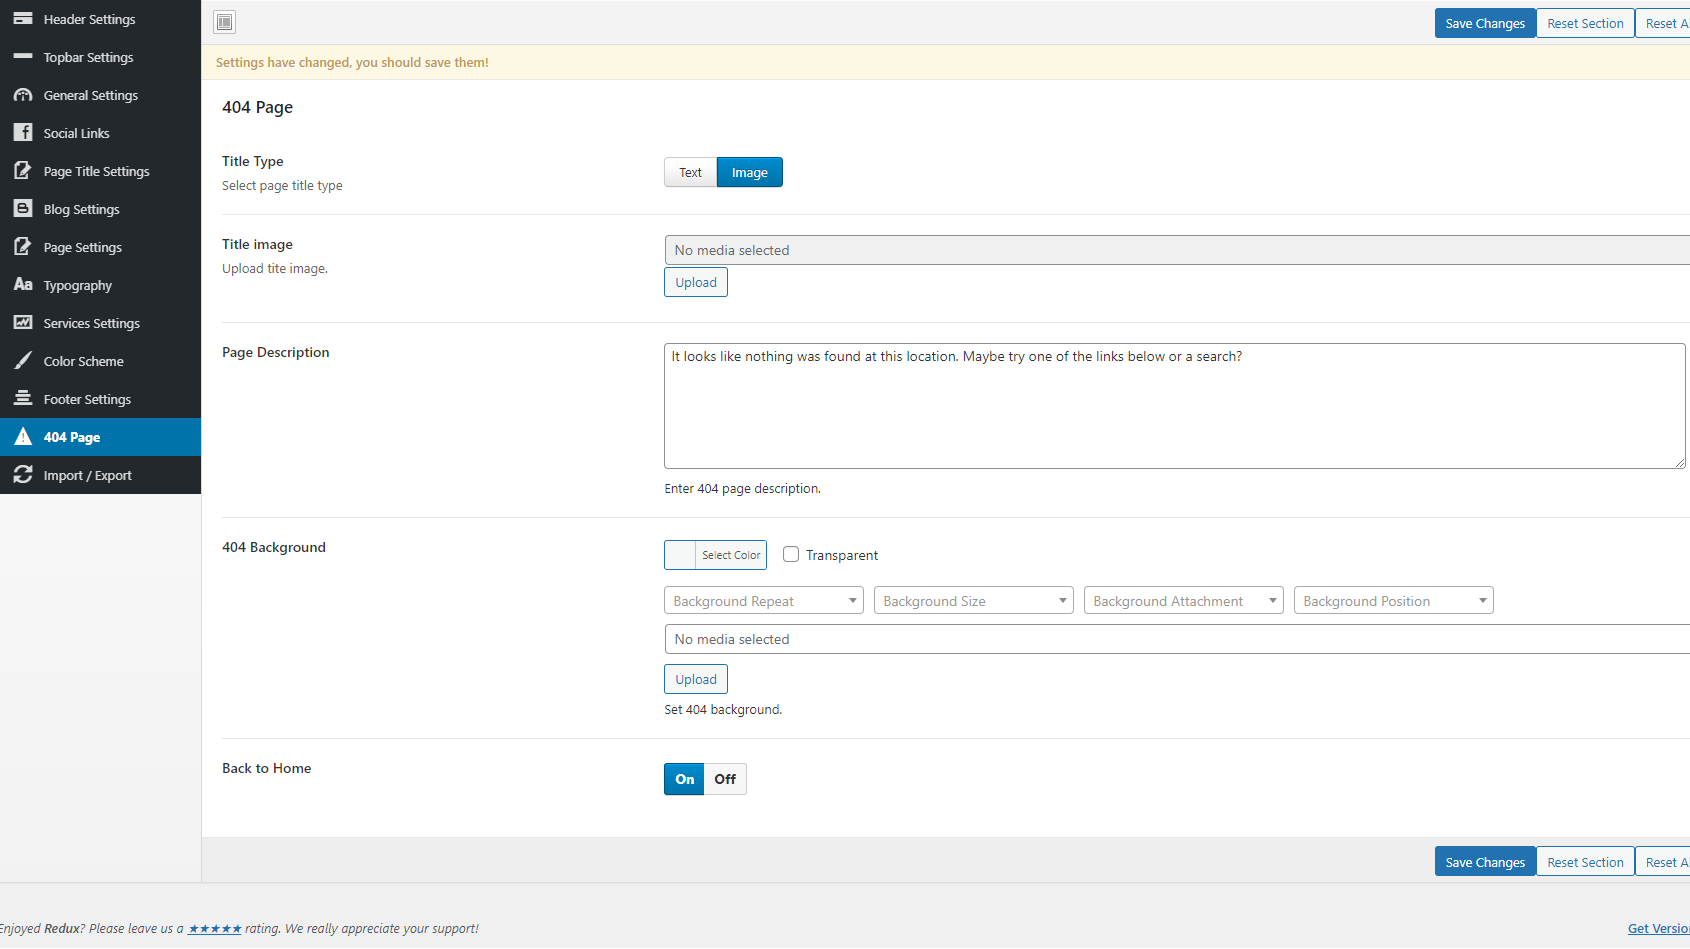Viewport: 1690px width, 949px height.
Task: Expand the Background Size dropdown
Action: click(x=973, y=601)
